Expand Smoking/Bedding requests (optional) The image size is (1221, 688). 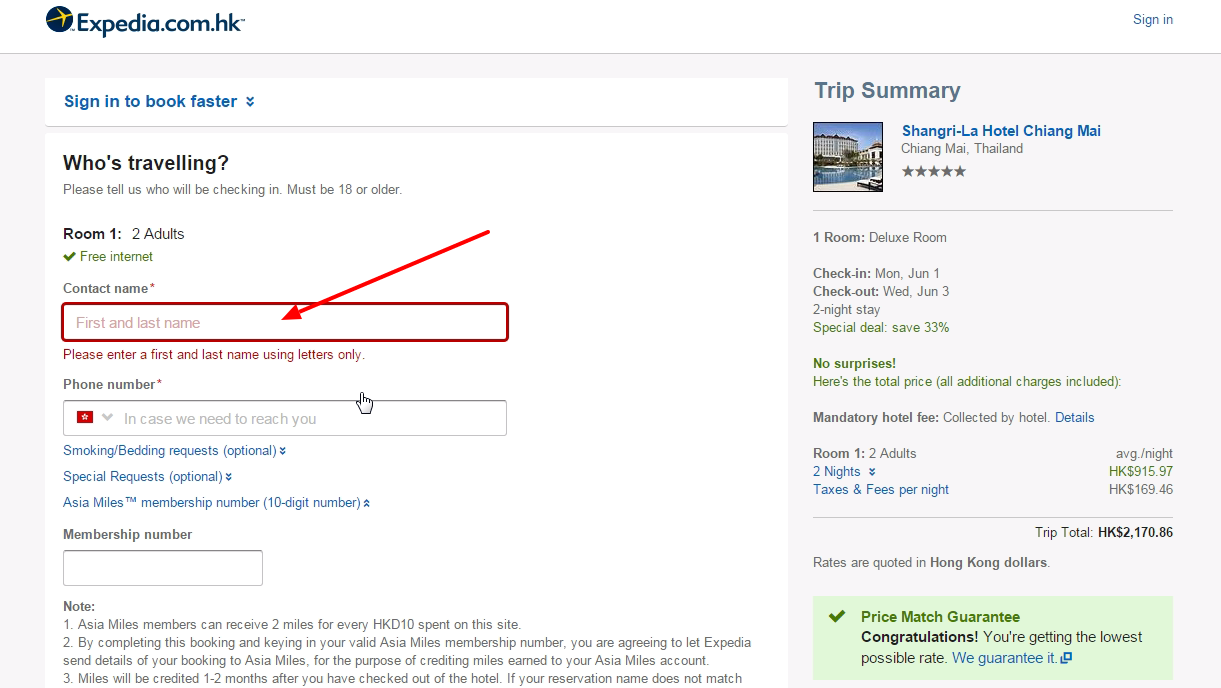pos(175,451)
